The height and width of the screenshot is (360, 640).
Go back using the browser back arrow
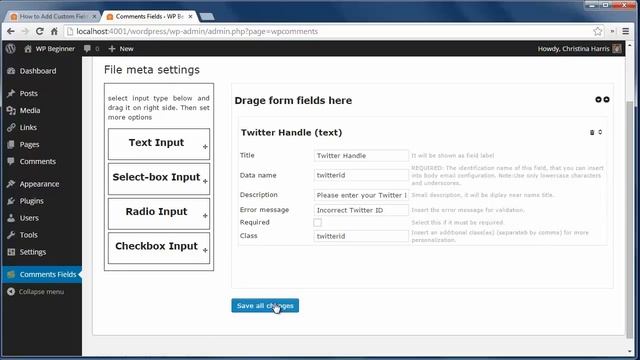coord(11,31)
